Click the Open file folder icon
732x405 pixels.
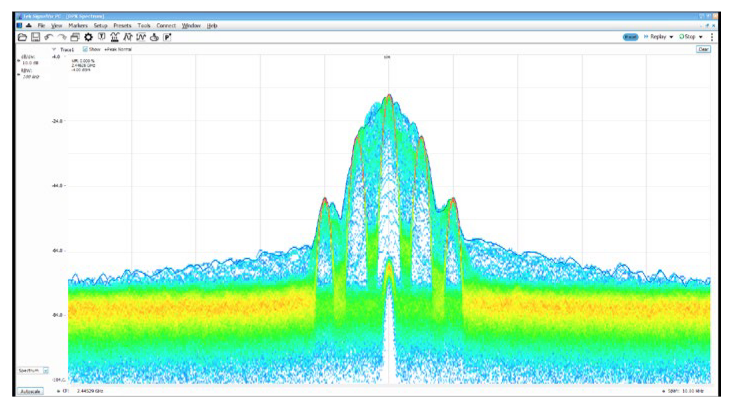click(20, 37)
